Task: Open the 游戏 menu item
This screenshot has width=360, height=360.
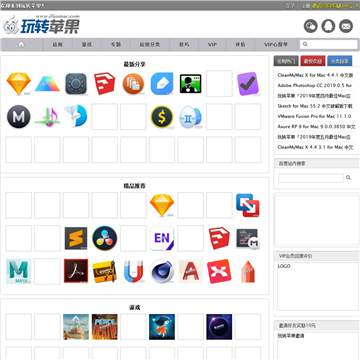Action: (87, 44)
